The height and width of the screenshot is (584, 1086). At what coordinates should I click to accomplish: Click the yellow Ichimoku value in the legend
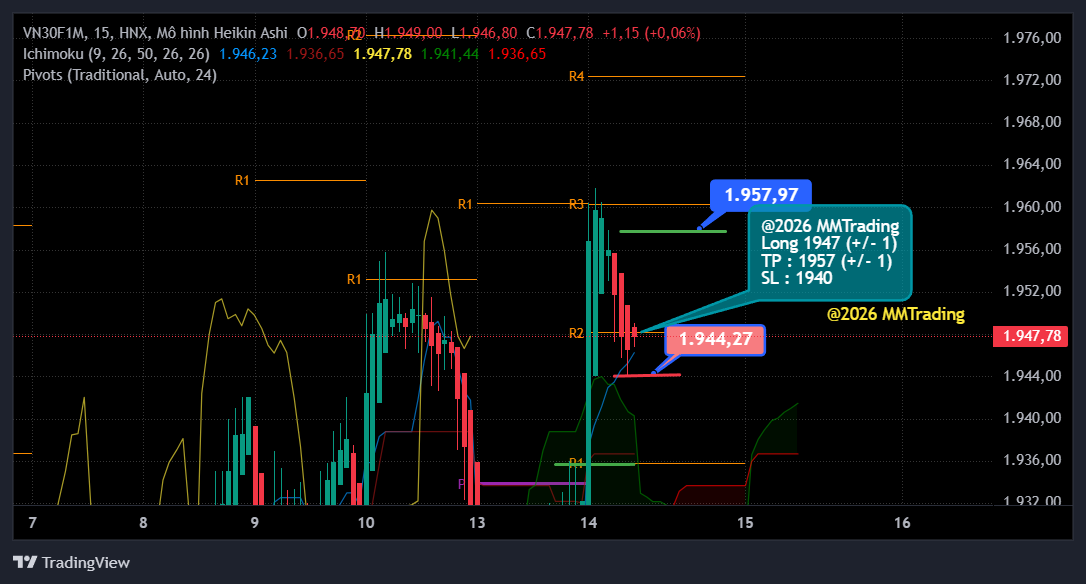click(382, 54)
